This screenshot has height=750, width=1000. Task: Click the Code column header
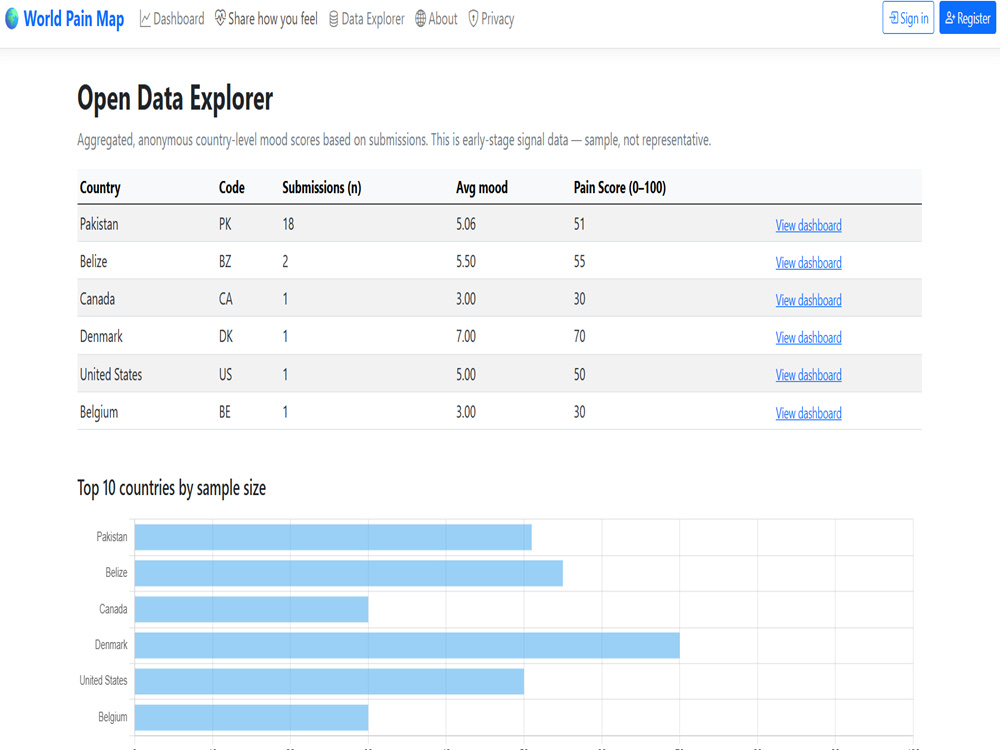click(x=232, y=188)
